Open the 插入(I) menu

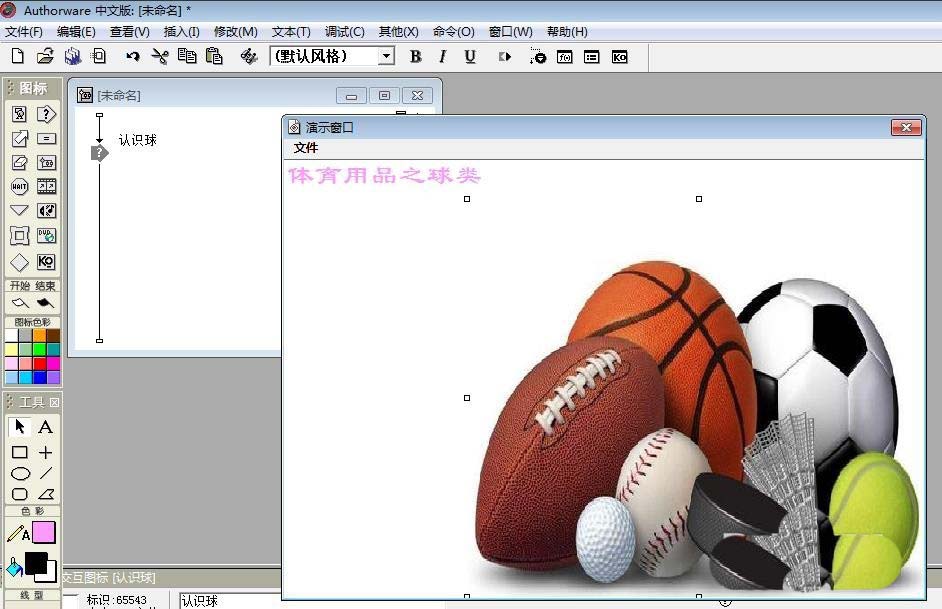point(181,32)
